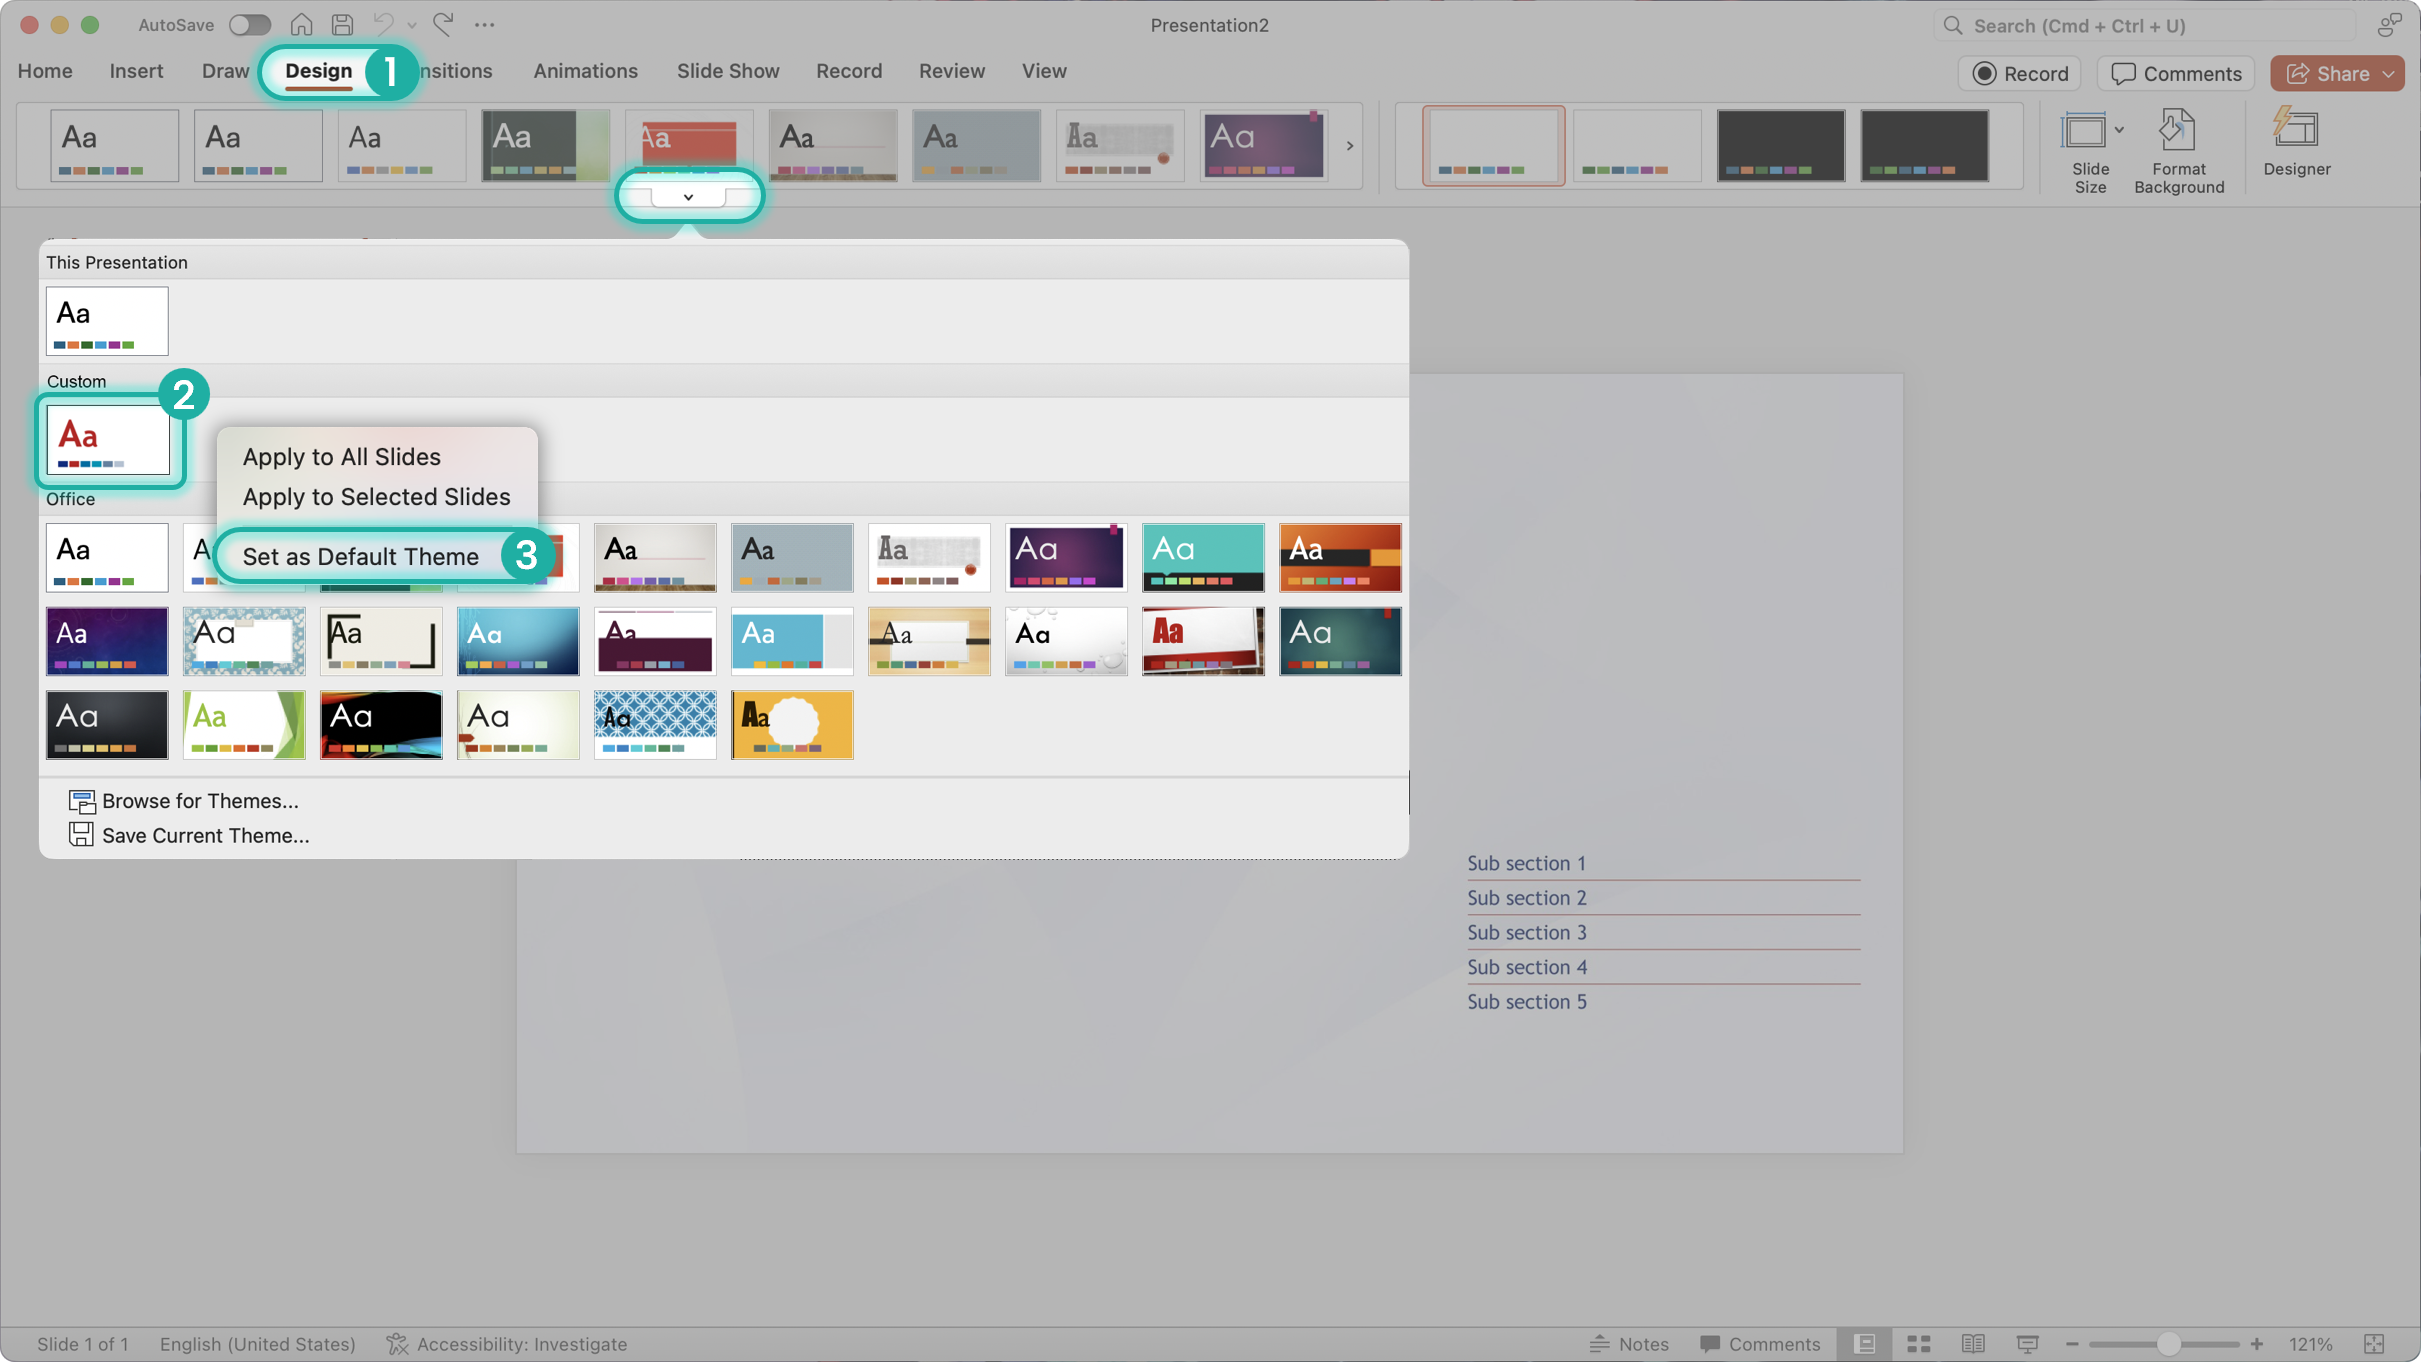2421x1362 pixels.
Task: Switch to Slide Sorter view
Action: [1919, 1344]
